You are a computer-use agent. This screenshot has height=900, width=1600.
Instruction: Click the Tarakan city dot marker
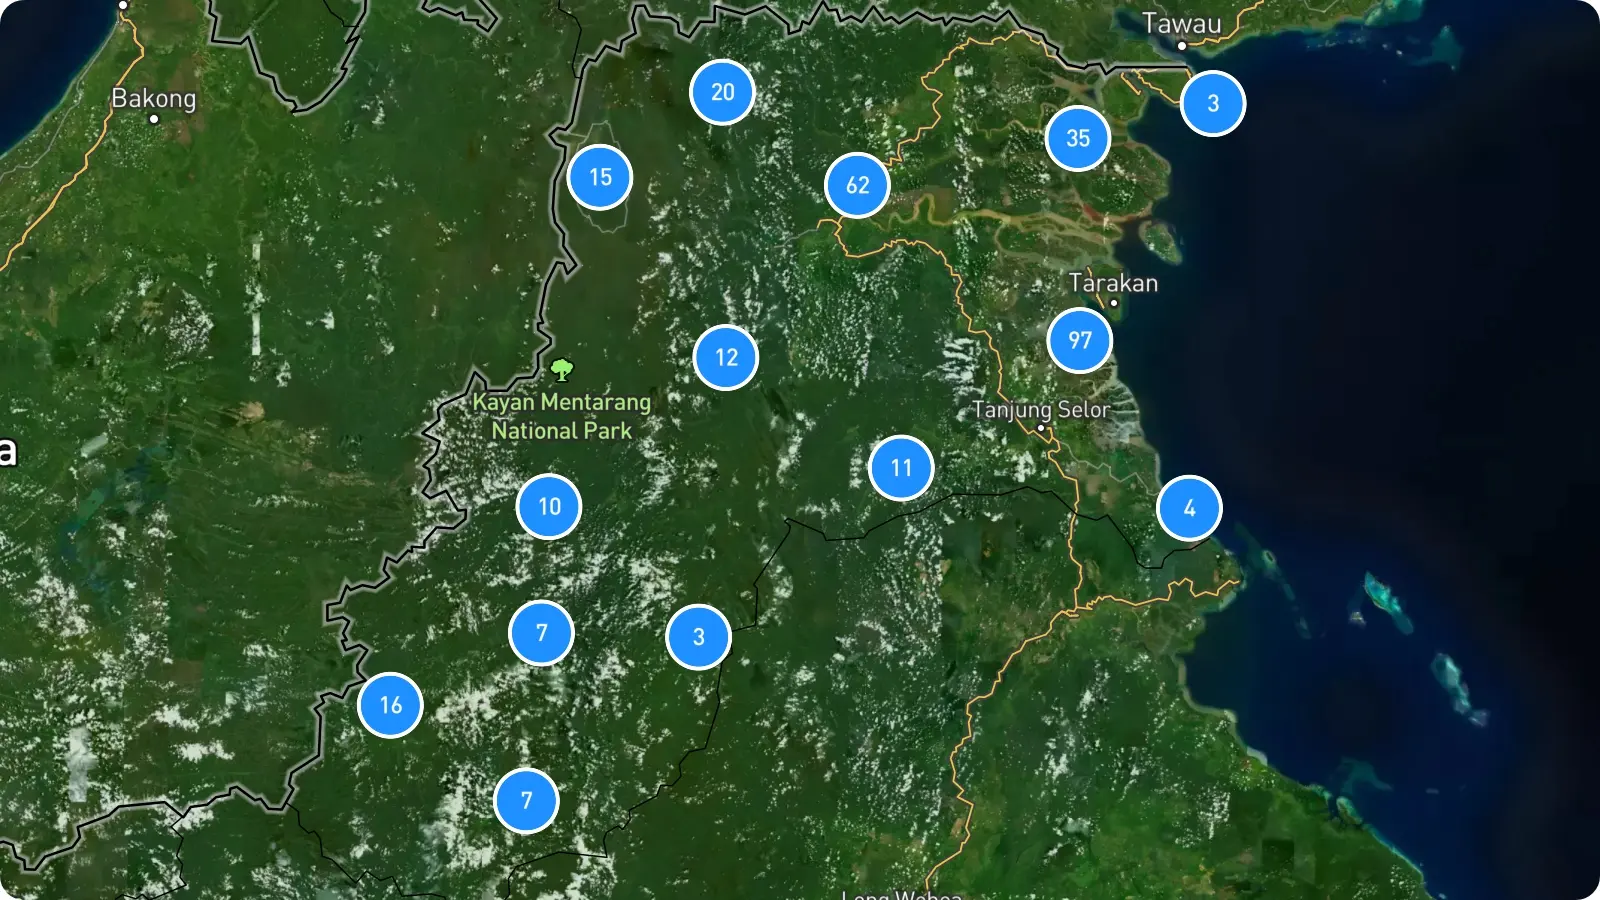tap(1114, 303)
